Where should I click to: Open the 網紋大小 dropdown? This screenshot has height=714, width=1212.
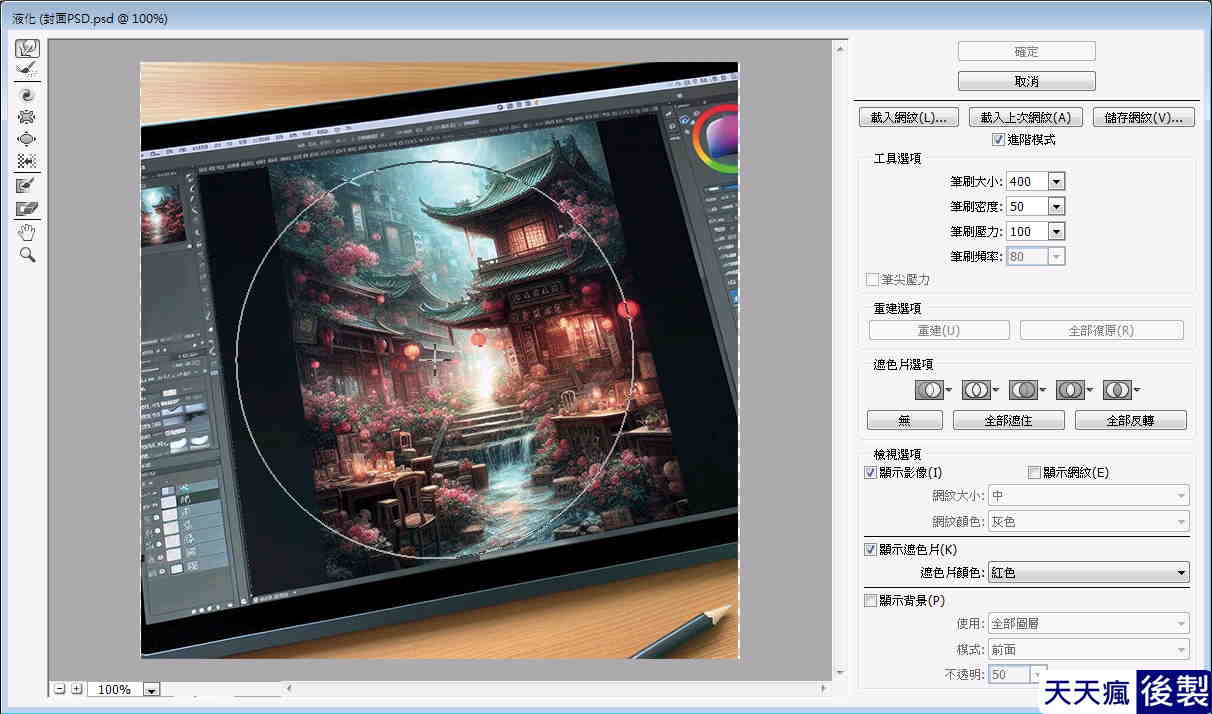1088,495
